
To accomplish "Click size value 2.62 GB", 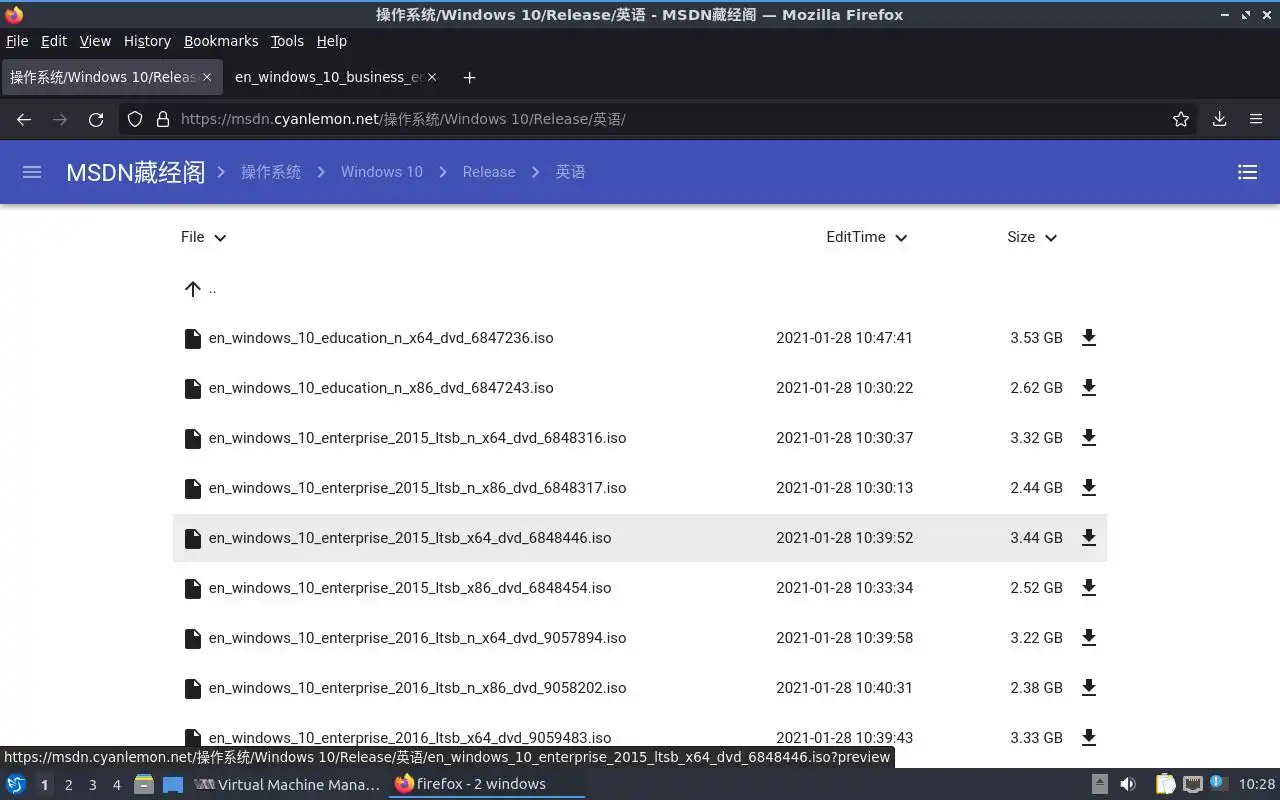I will (1036, 388).
